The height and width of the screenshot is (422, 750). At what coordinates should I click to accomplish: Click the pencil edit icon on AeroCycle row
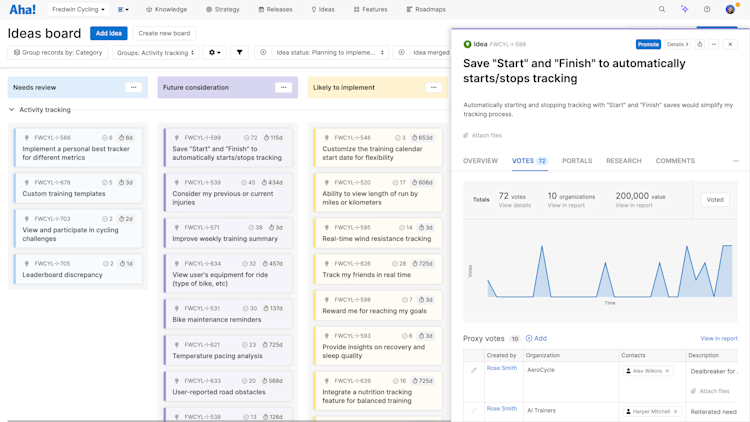point(474,370)
